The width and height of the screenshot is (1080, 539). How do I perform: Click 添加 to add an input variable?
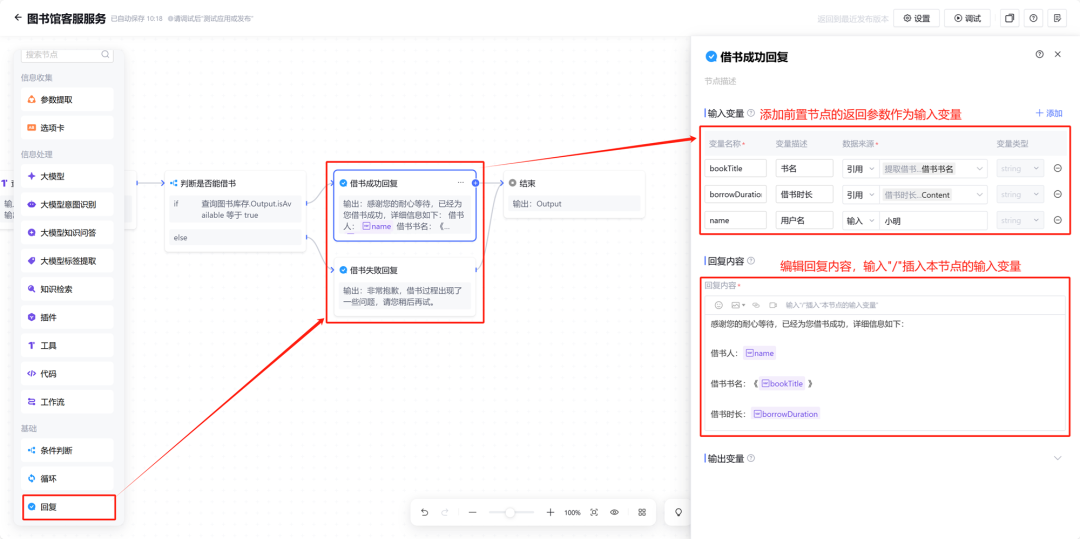[x=1049, y=114]
